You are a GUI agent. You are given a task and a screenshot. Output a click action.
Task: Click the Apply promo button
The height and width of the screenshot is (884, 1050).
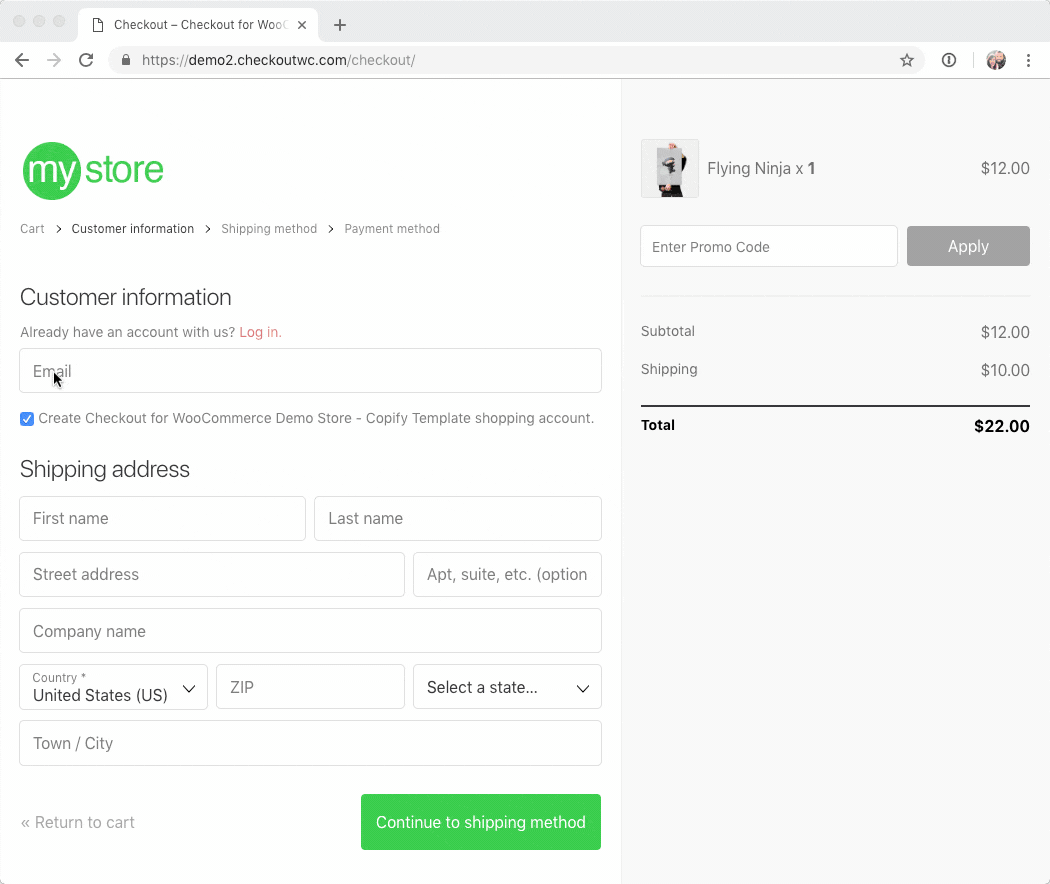(x=968, y=246)
